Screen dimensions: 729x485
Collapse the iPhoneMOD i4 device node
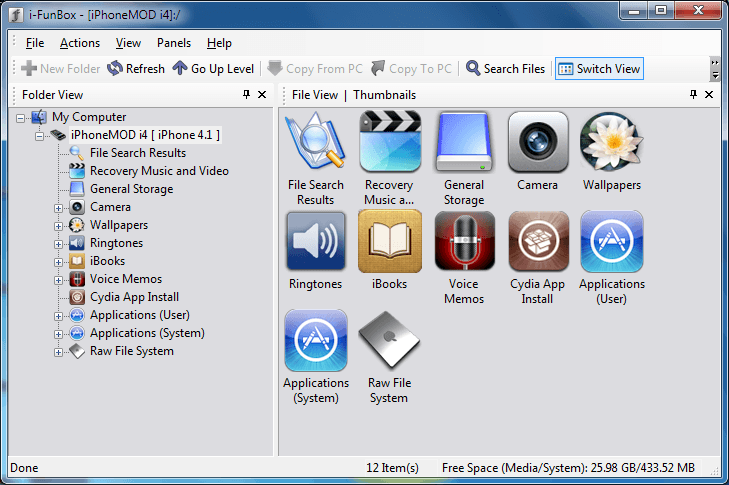tap(41, 135)
